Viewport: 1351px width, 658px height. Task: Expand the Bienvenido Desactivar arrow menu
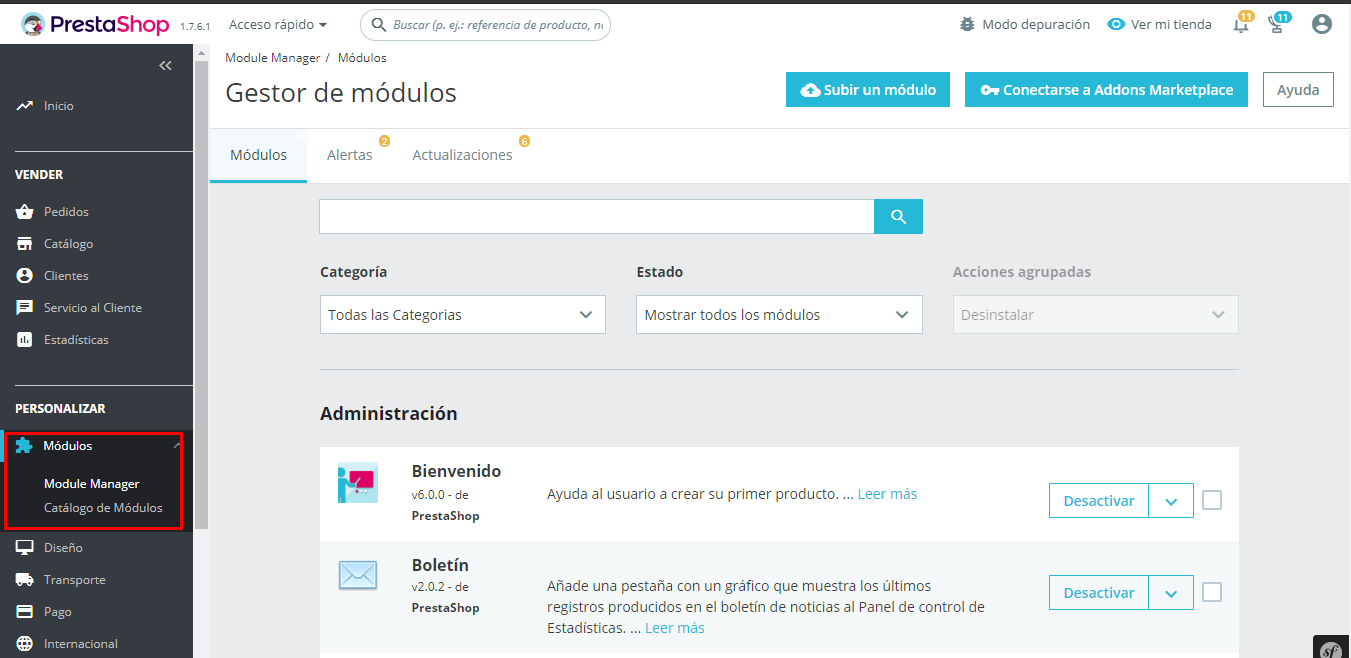(x=1171, y=501)
